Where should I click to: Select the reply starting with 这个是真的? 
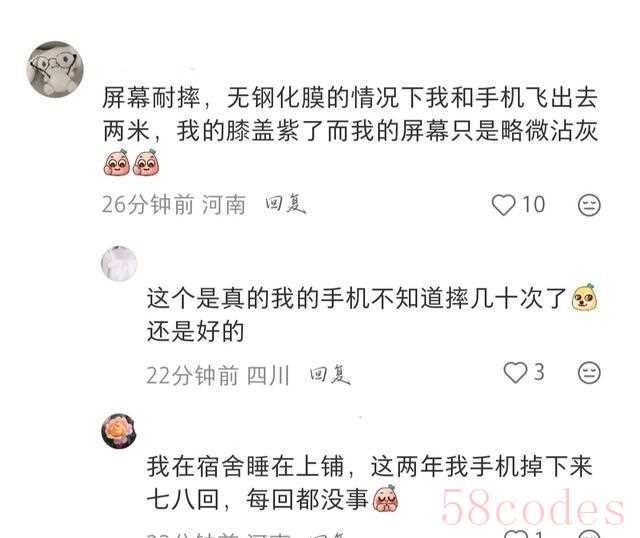coord(372,314)
